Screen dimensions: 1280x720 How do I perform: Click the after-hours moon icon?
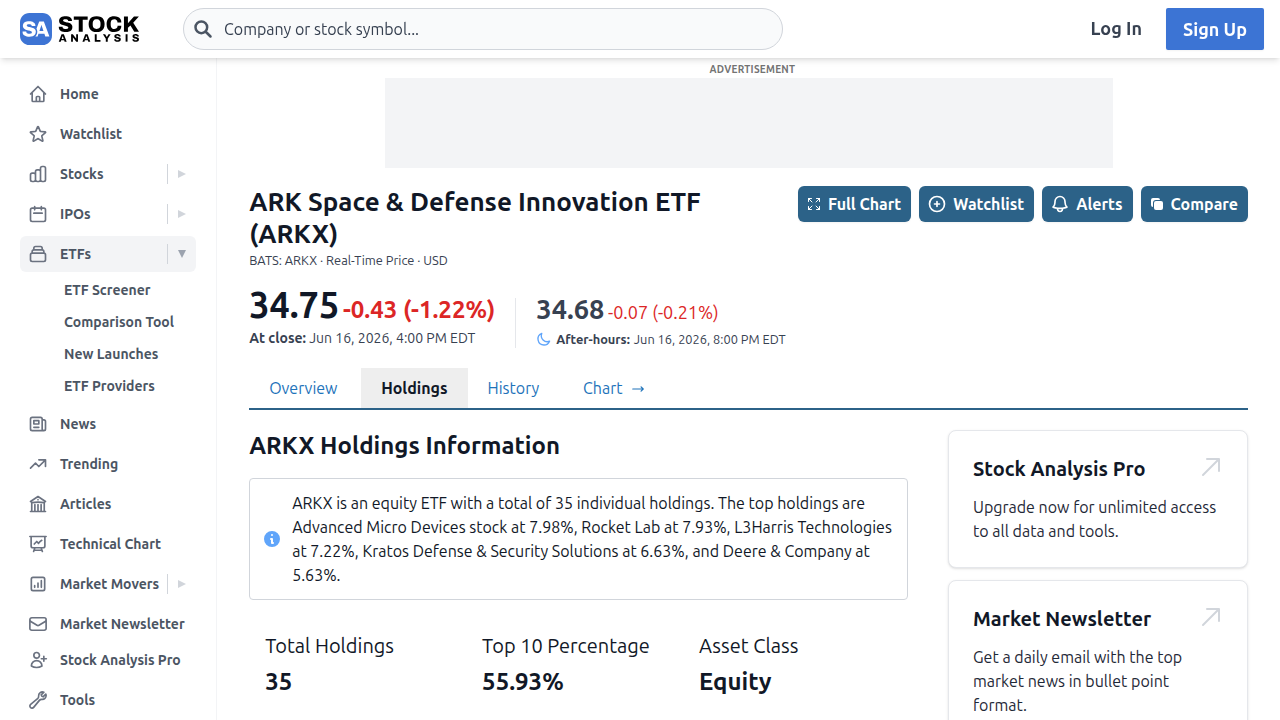click(544, 339)
